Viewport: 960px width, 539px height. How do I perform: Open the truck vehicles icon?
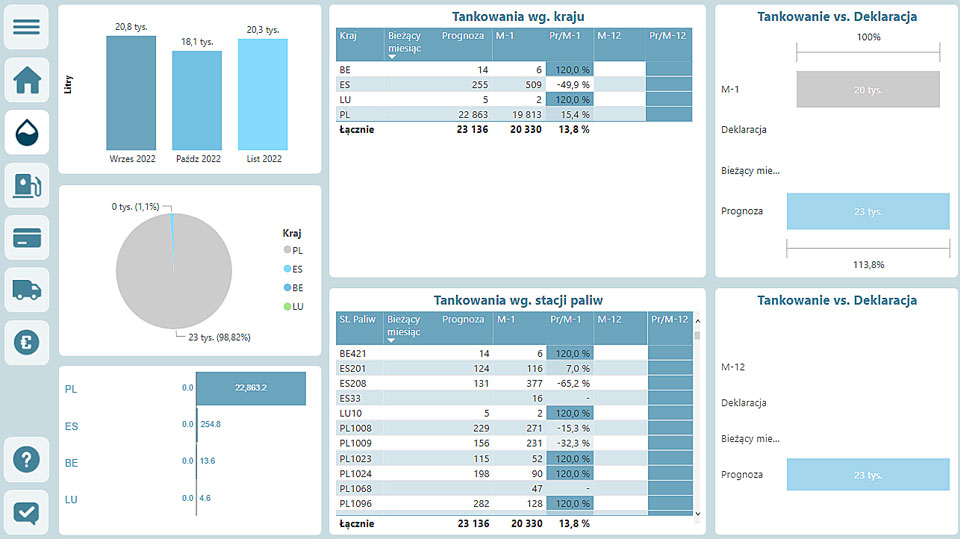[x=27, y=290]
